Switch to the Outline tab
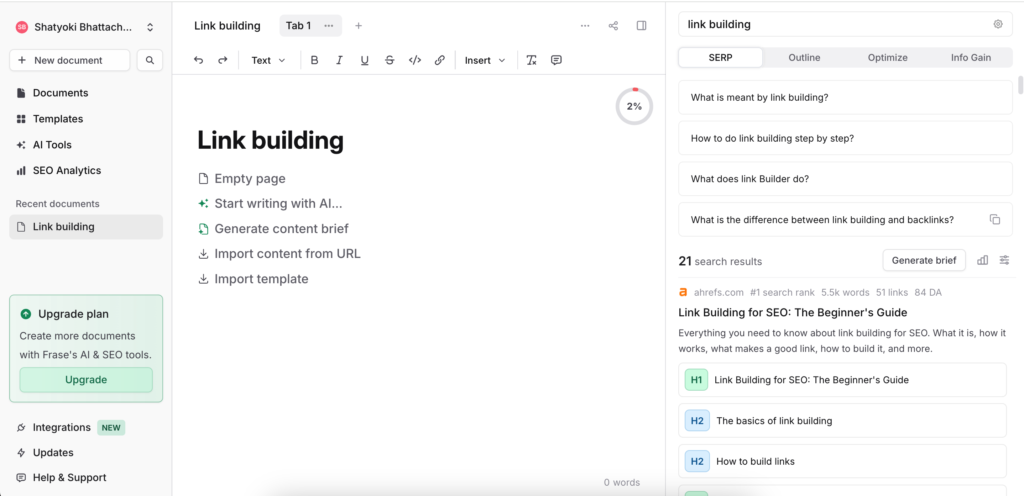1024x496 pixels. coord(804,57)
